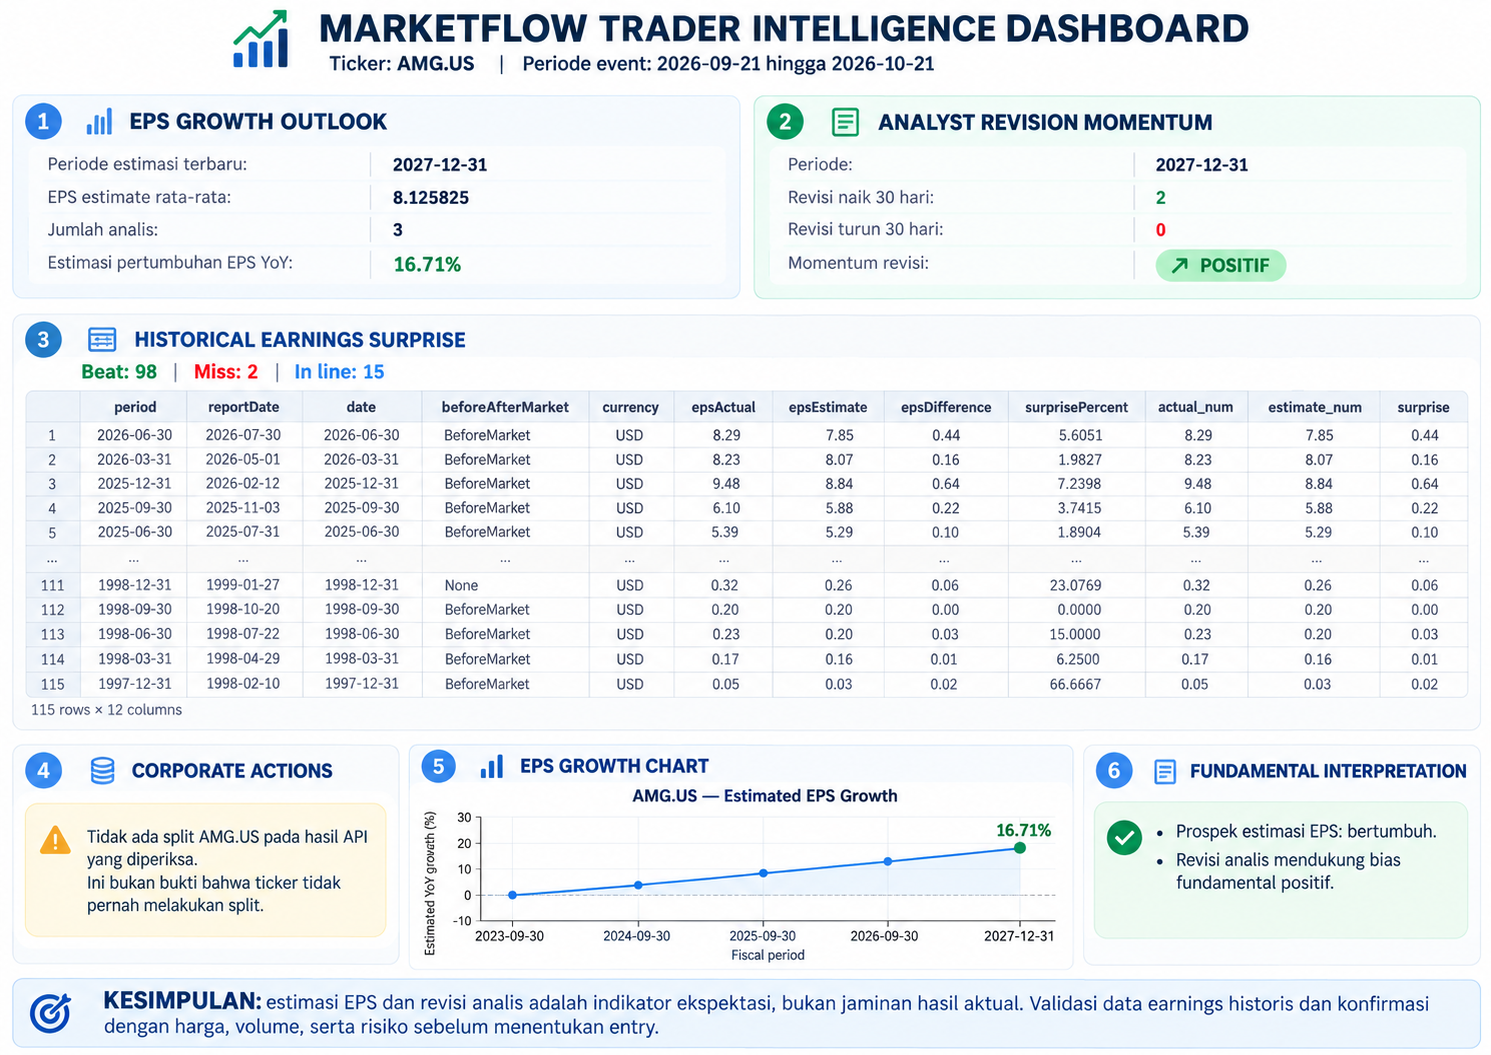The image size is (1491, 1055).
Task: Select the event period "2026-09-21 hingga 2026-10-21"
Action: point(796,64)
